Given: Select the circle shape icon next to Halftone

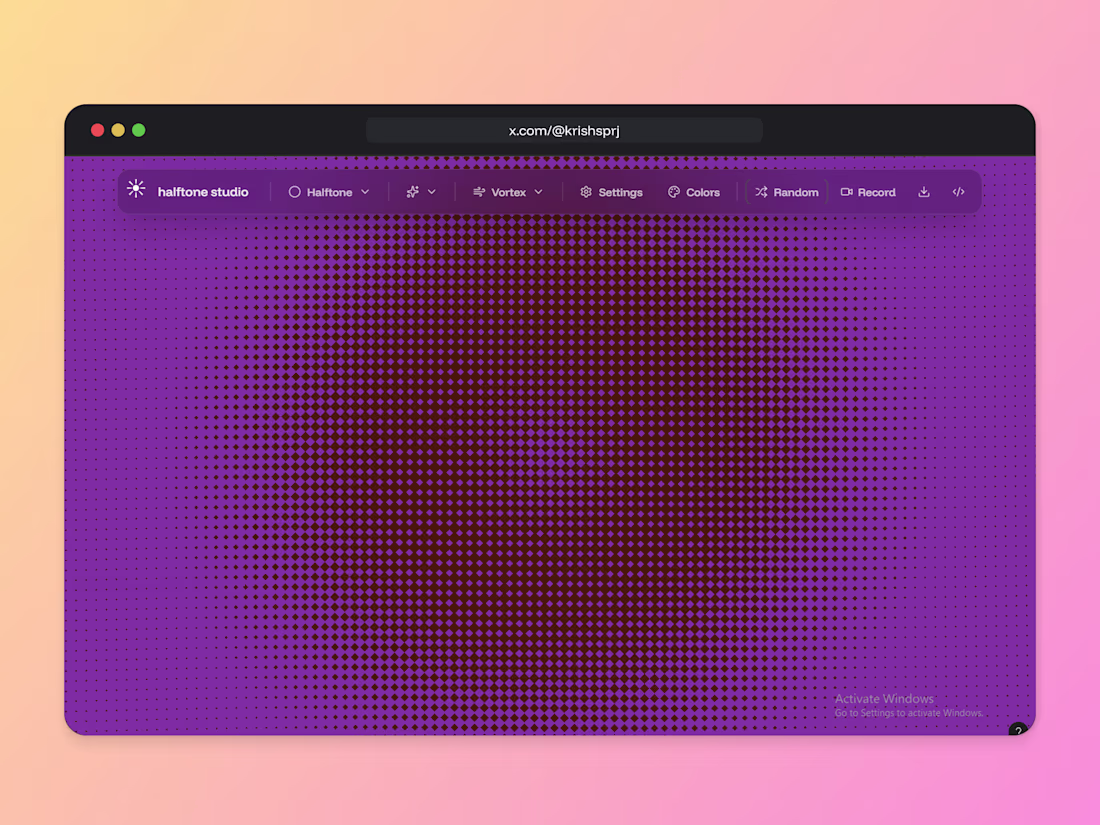Looking at the screenshot, I should 293,191.
